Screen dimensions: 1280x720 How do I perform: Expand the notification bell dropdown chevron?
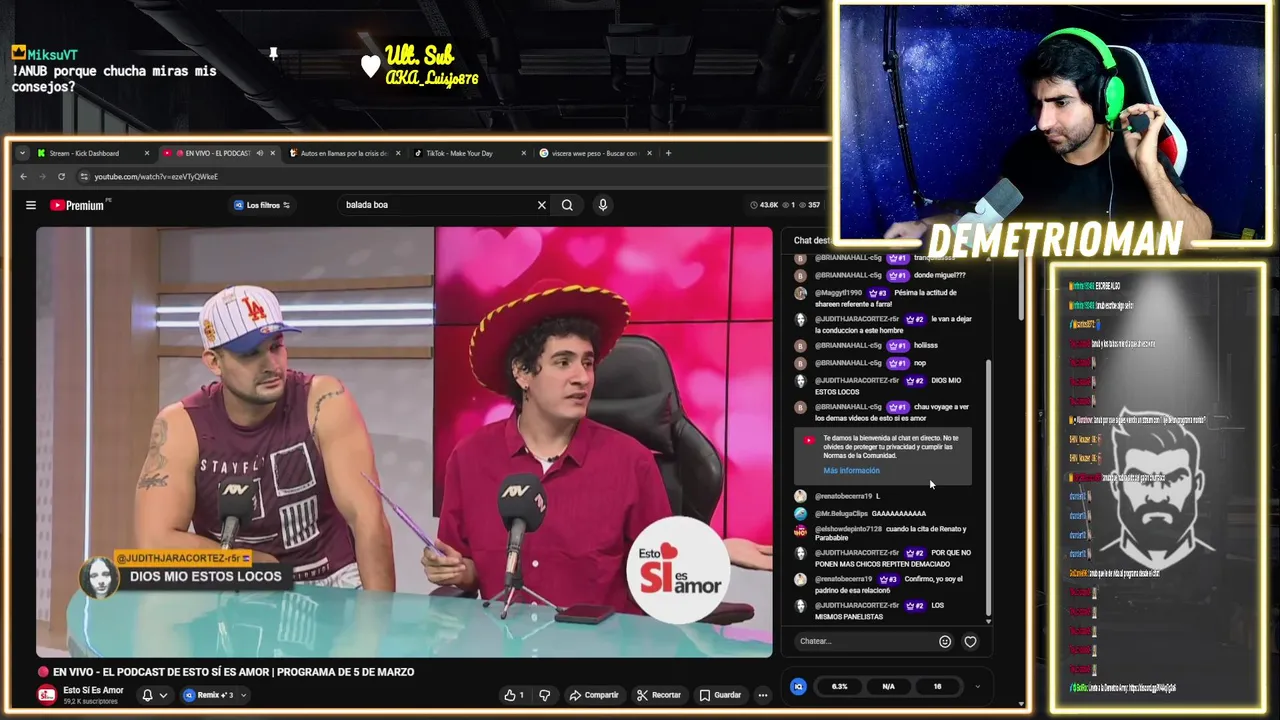163,695
